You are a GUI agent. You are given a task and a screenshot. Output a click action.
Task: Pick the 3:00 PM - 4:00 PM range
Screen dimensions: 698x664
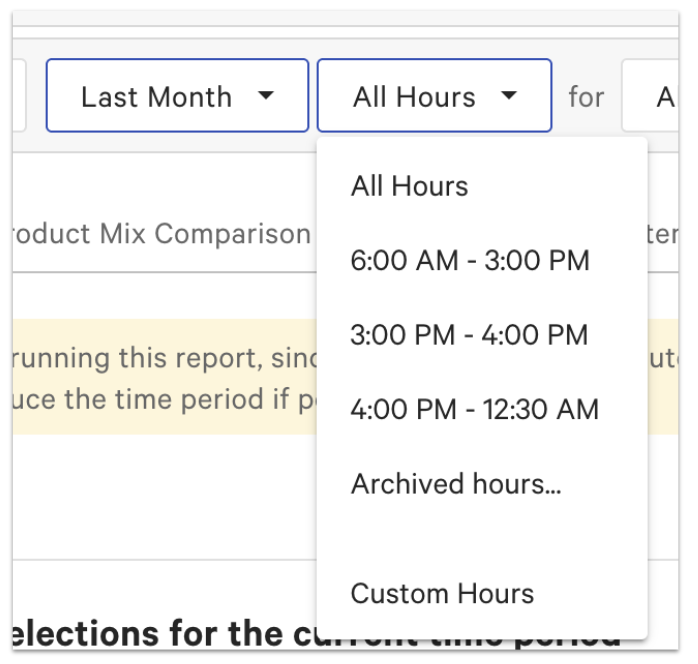click(469, 335)
